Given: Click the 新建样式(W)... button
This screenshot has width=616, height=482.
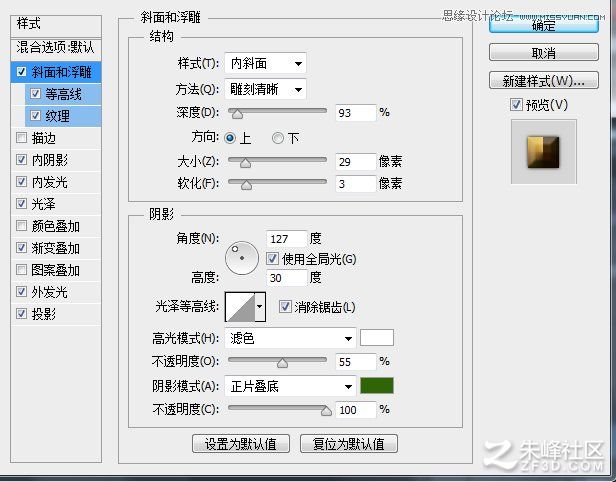Looking at the screenshot, I should (x=544, y=80).
